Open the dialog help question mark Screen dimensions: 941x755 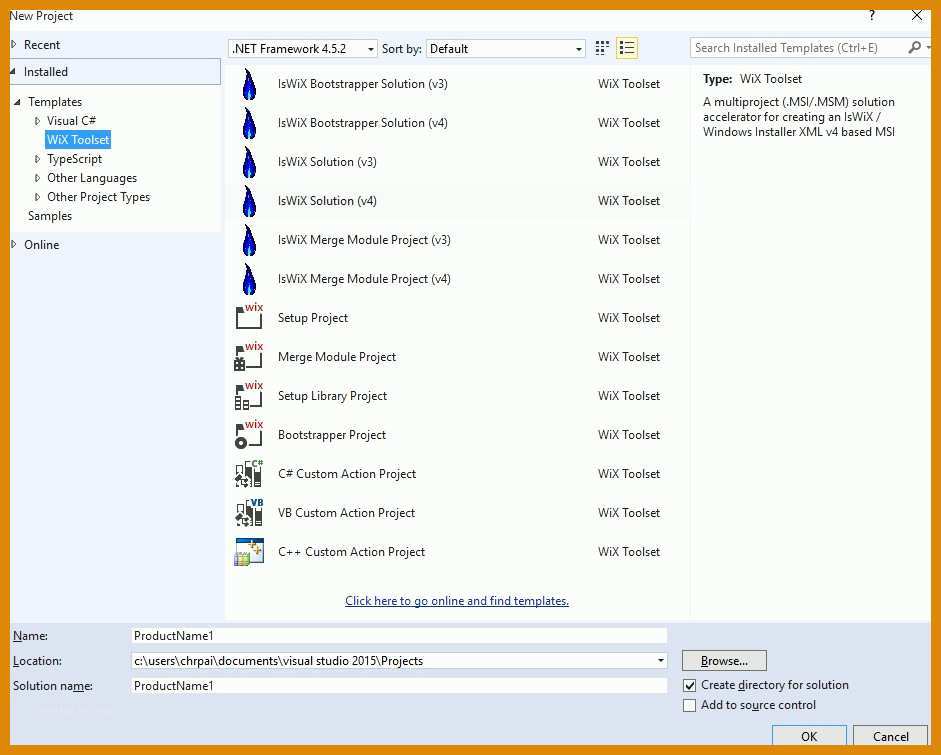click(x=872, y=16)
